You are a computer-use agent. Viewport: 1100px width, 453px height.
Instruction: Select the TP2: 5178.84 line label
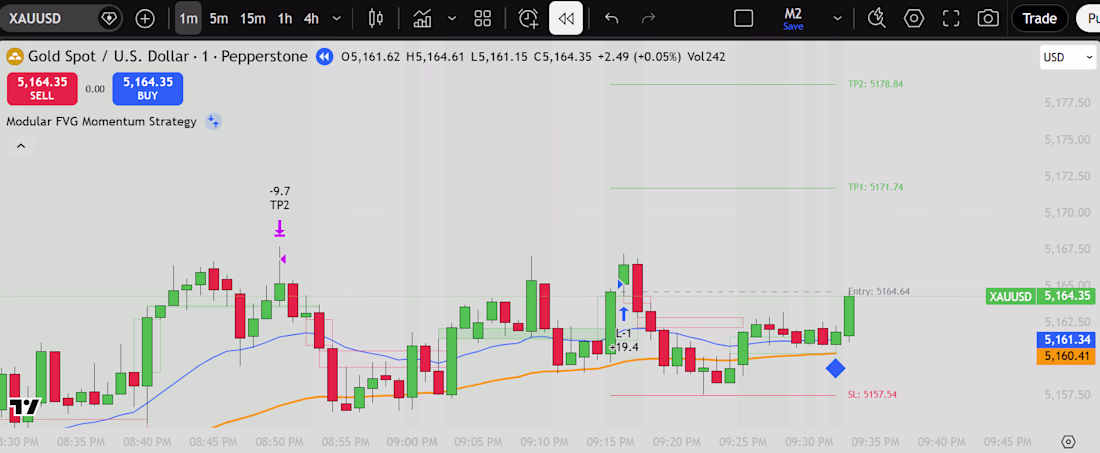coord(875,84)
